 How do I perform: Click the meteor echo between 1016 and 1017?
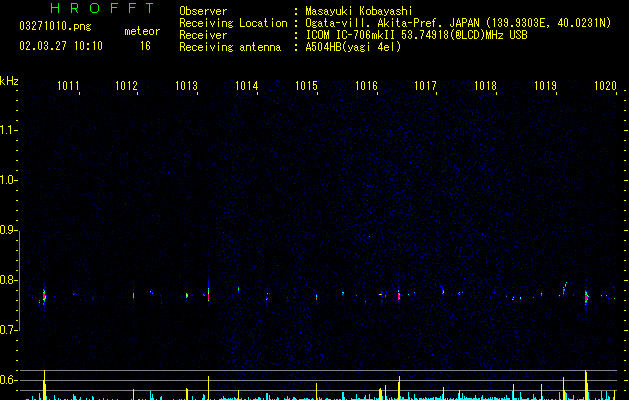click(x=399, y=296)
